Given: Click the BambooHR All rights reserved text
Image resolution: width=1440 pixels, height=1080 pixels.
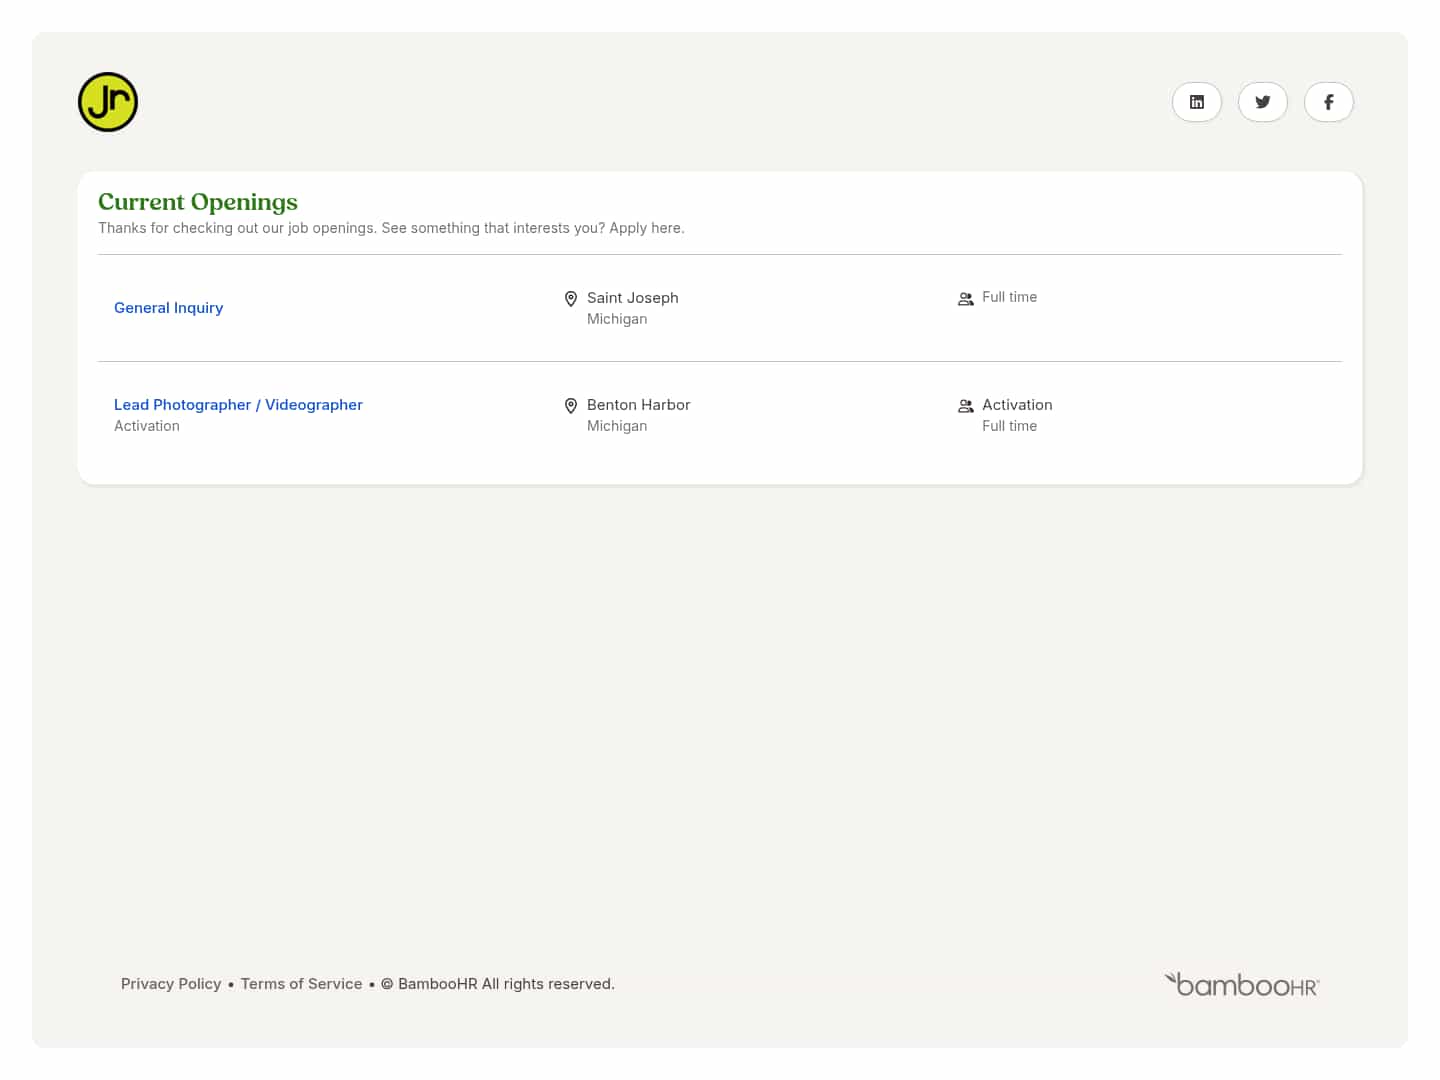Looking at the screenshot, I should tap(498, 984).
